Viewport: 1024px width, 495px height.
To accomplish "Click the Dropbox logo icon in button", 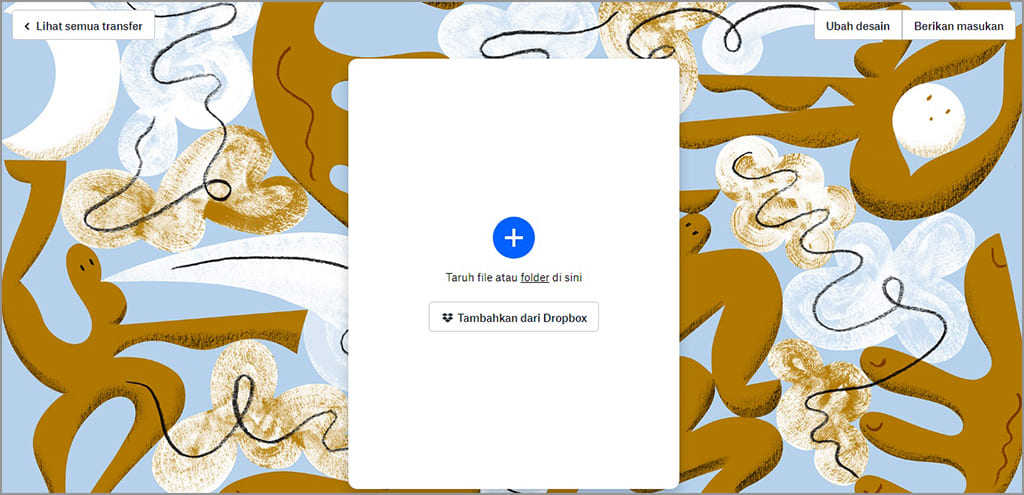I will 447,318.
